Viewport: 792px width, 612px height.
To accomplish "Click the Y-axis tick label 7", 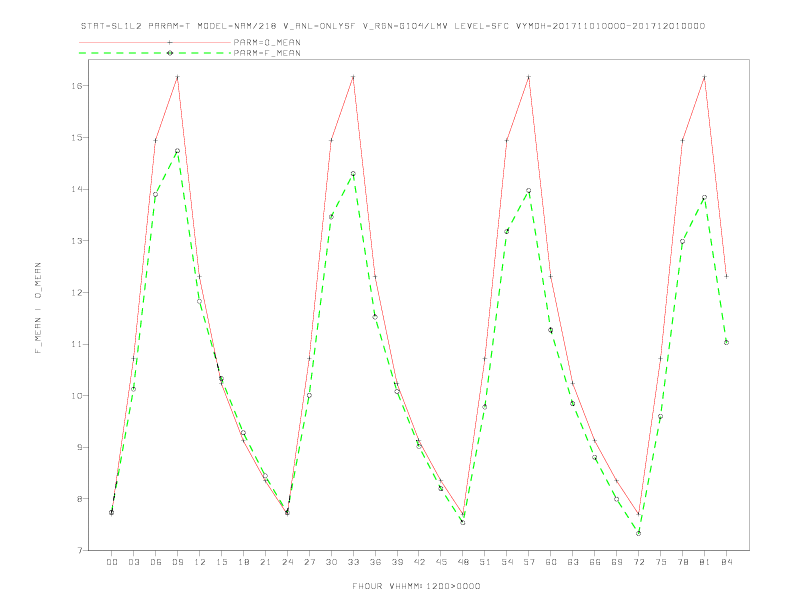I will pos(79,550).
